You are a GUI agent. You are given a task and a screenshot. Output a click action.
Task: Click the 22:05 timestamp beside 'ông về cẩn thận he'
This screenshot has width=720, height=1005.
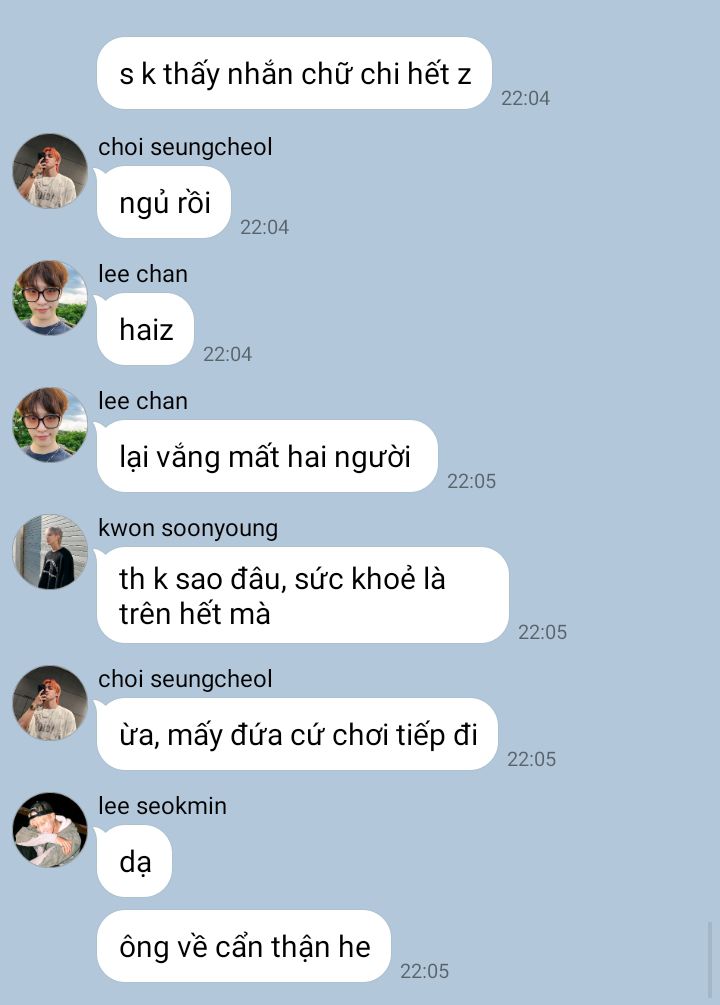click(x=424, y=971)
